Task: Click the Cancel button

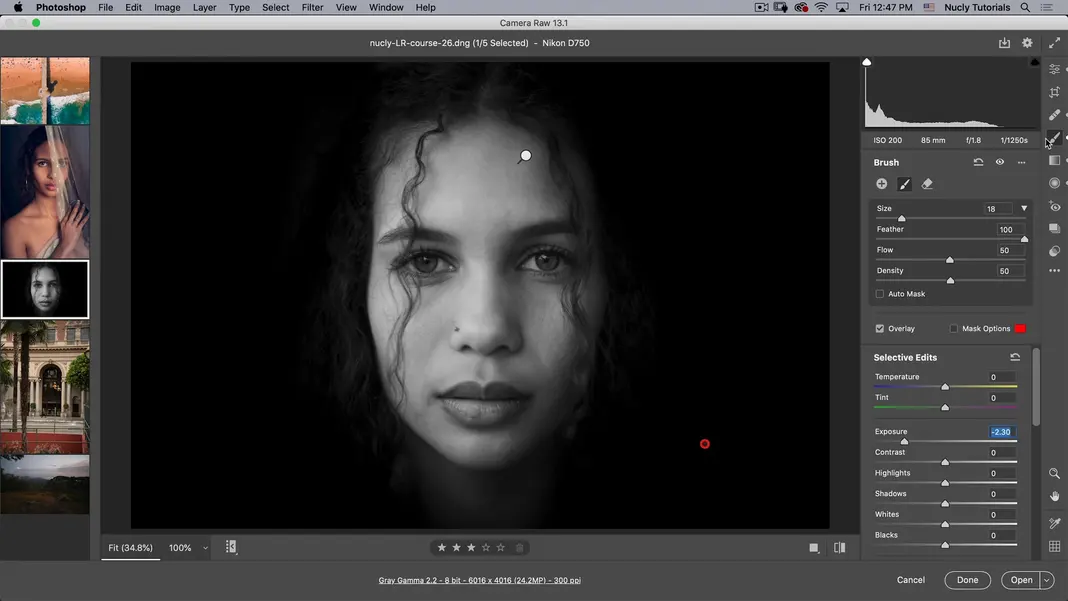Action: coord(911,580)
